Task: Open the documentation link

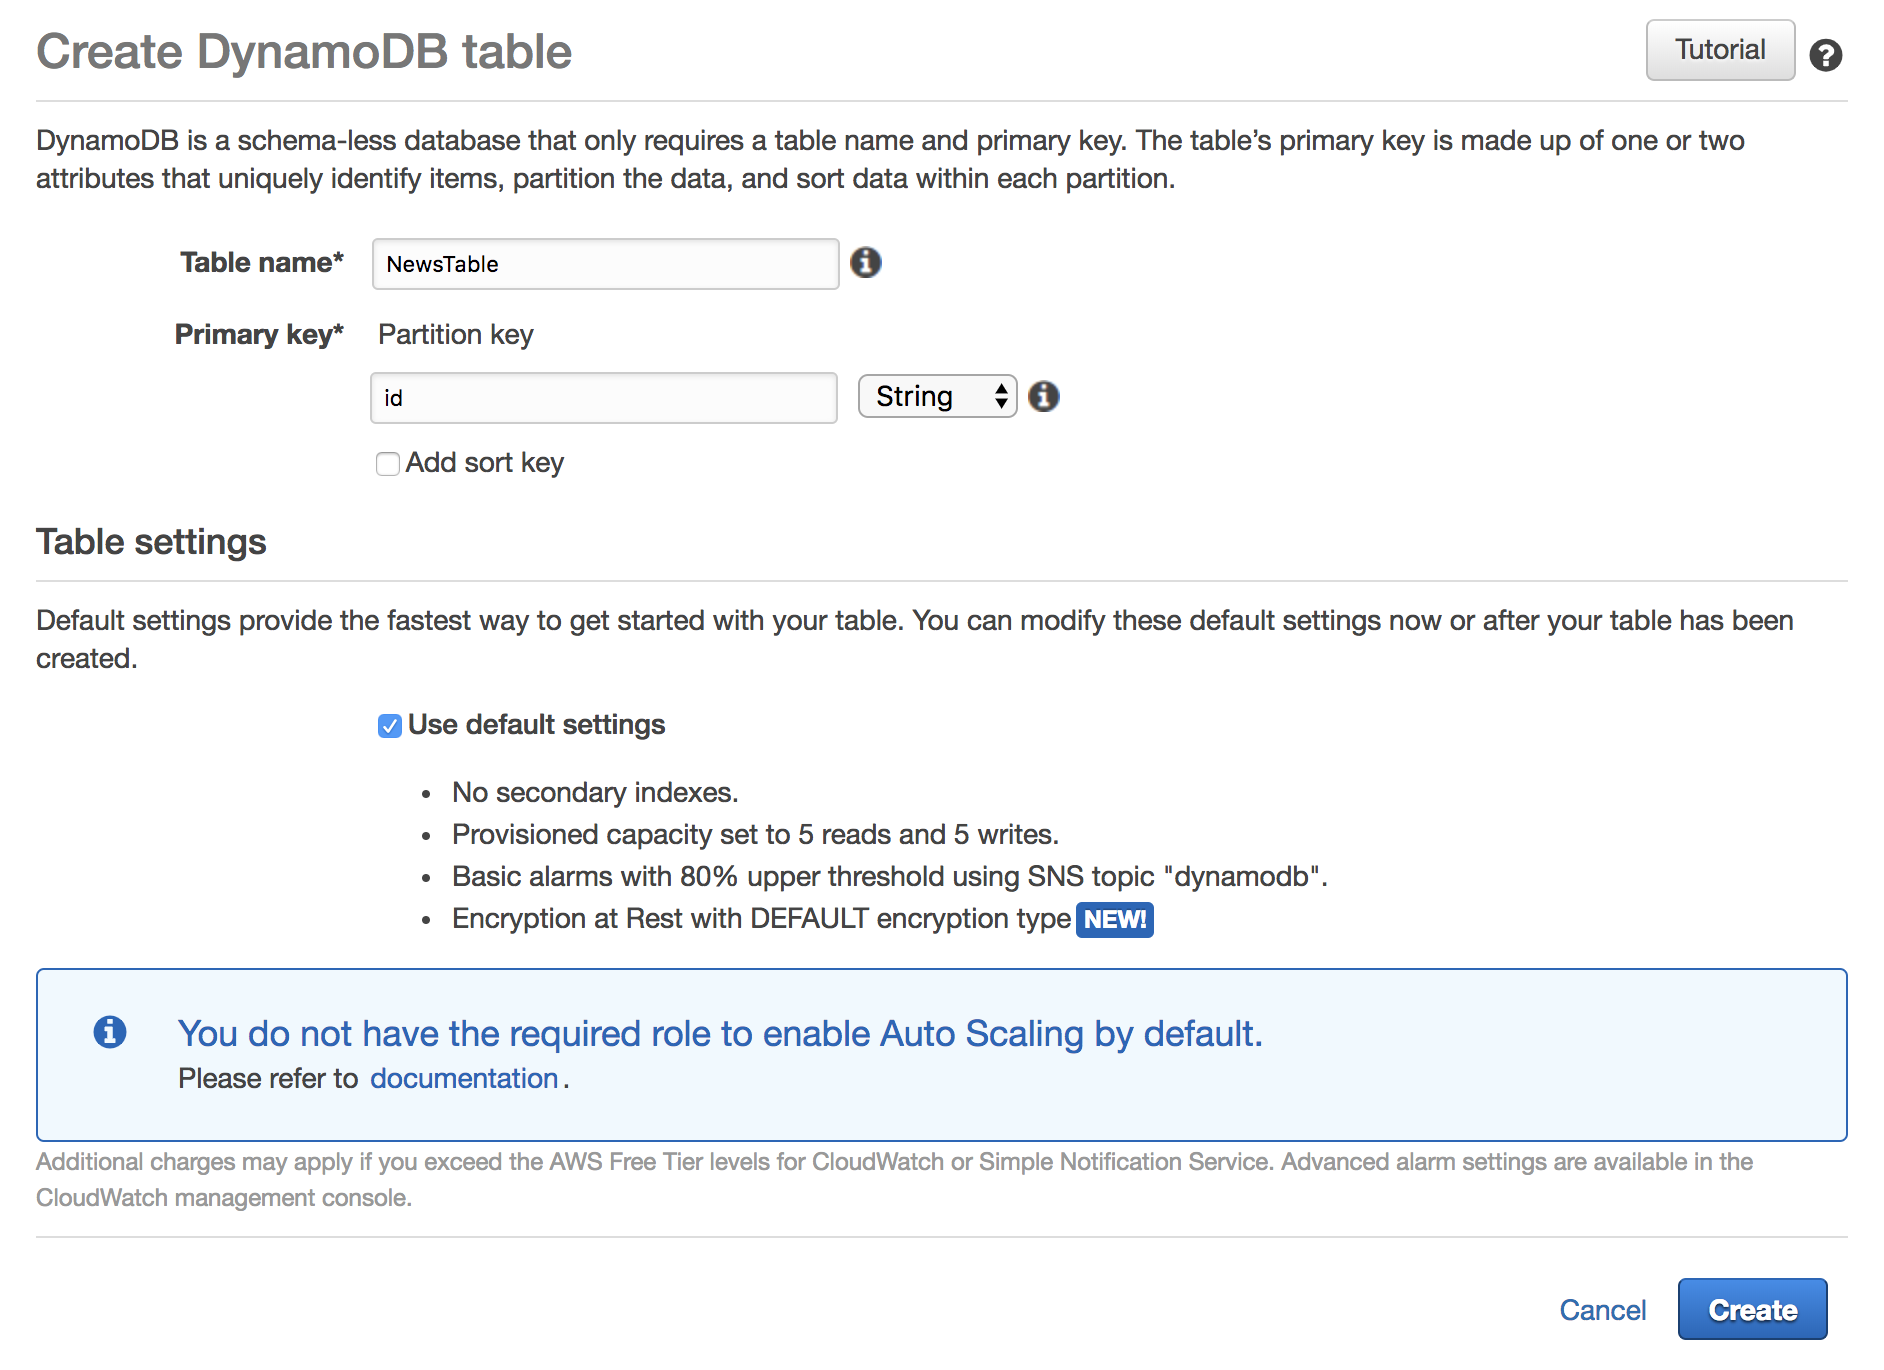Action: tap(464, 1079)
